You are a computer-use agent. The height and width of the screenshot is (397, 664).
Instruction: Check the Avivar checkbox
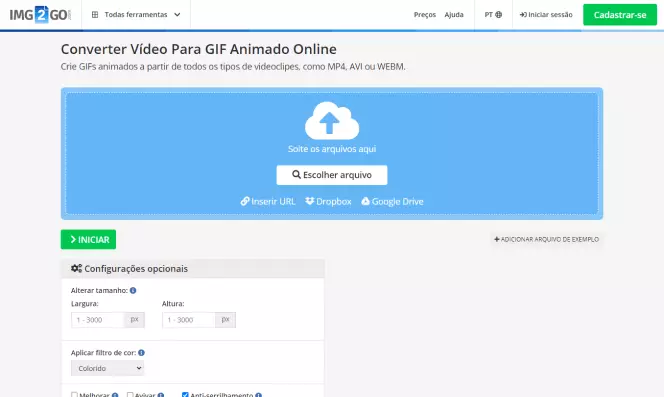[130, 395]
